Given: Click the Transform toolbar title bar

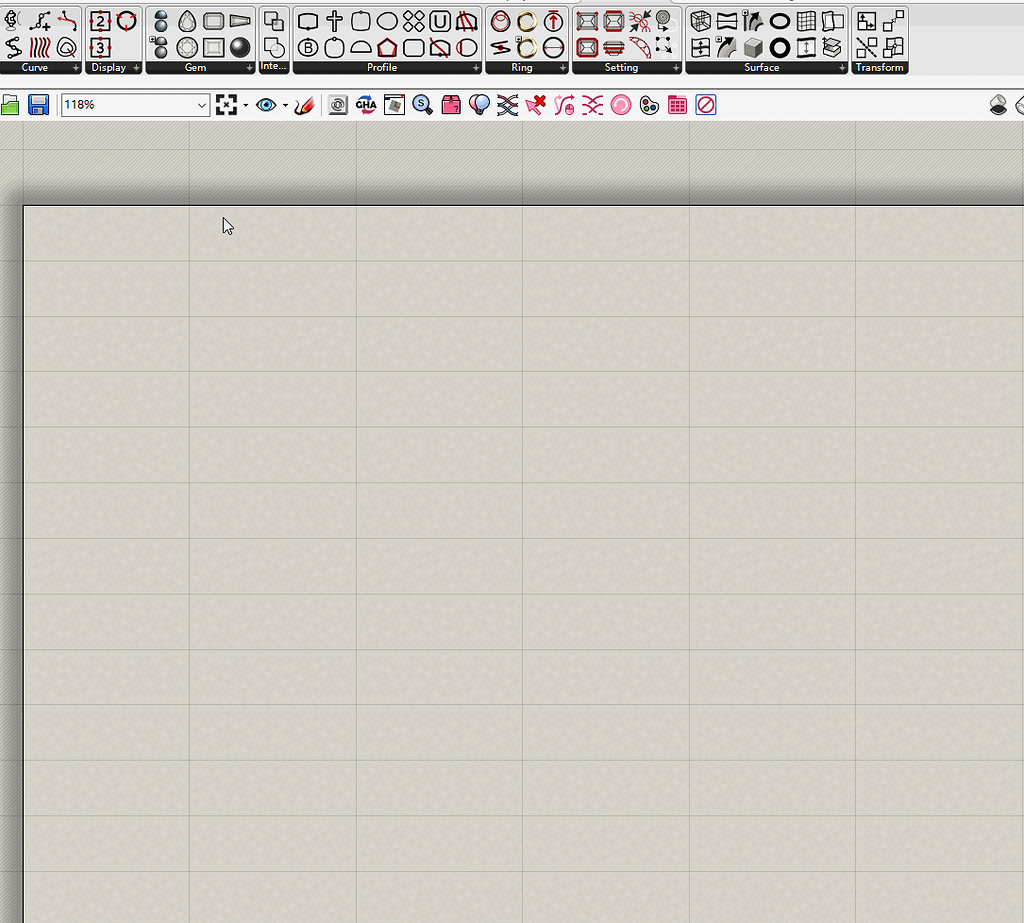Looking at the screenshot, I should 880,67.
